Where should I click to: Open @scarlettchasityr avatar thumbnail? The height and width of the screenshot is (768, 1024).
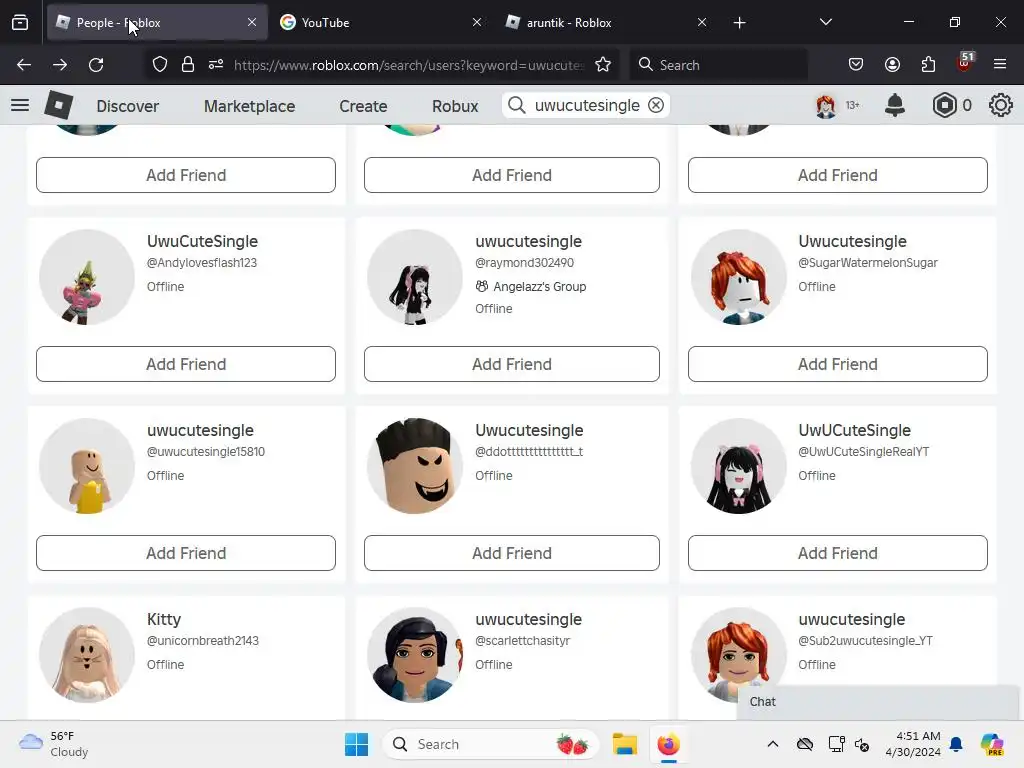click(x=415, y=655)
